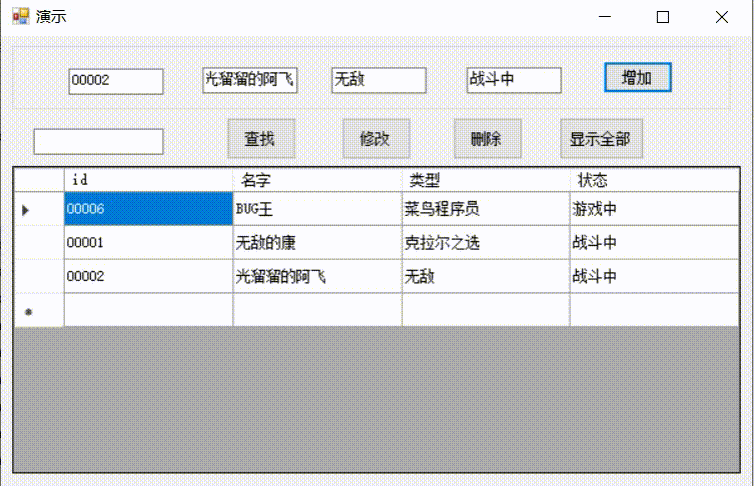Click the empty search text box
Viewport: 754px width, 486px height.
pos(99,141)
